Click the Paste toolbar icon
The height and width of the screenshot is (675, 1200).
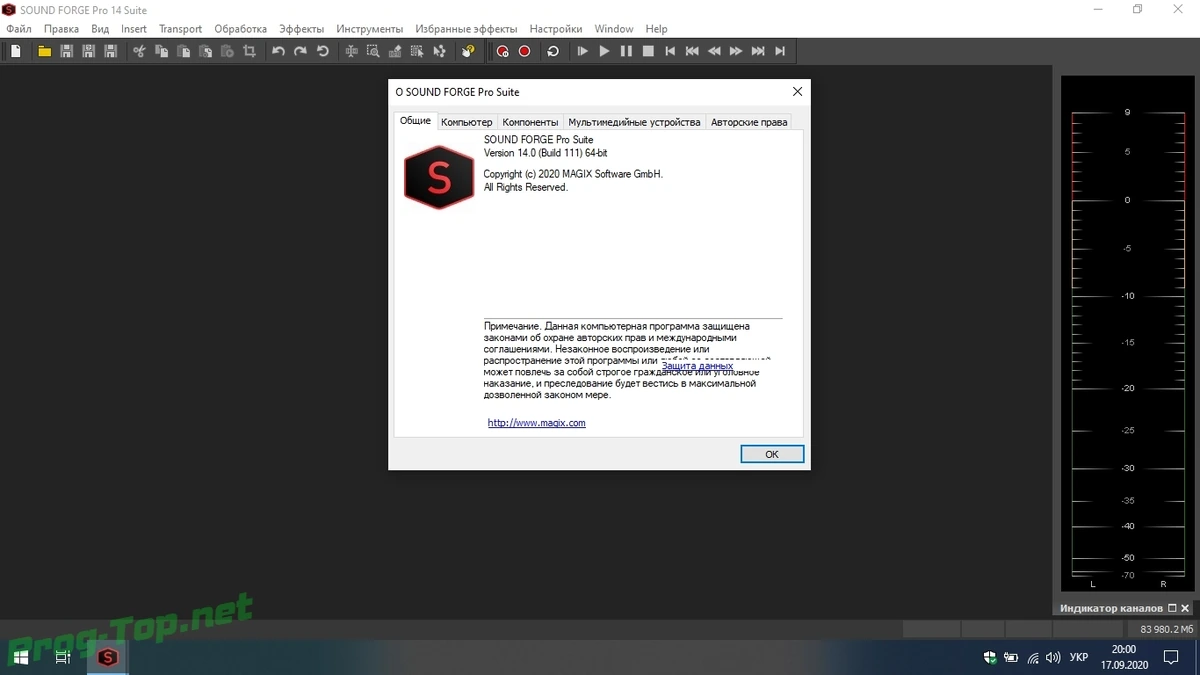tap(183, 51)
